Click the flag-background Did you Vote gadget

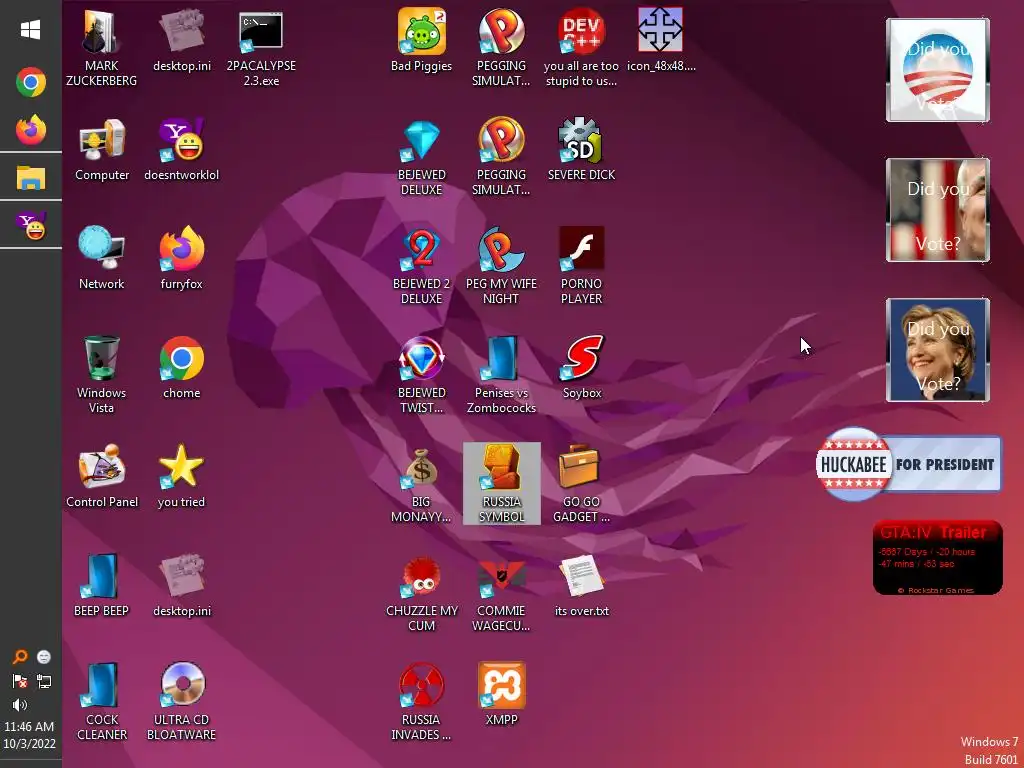point(938,210)
